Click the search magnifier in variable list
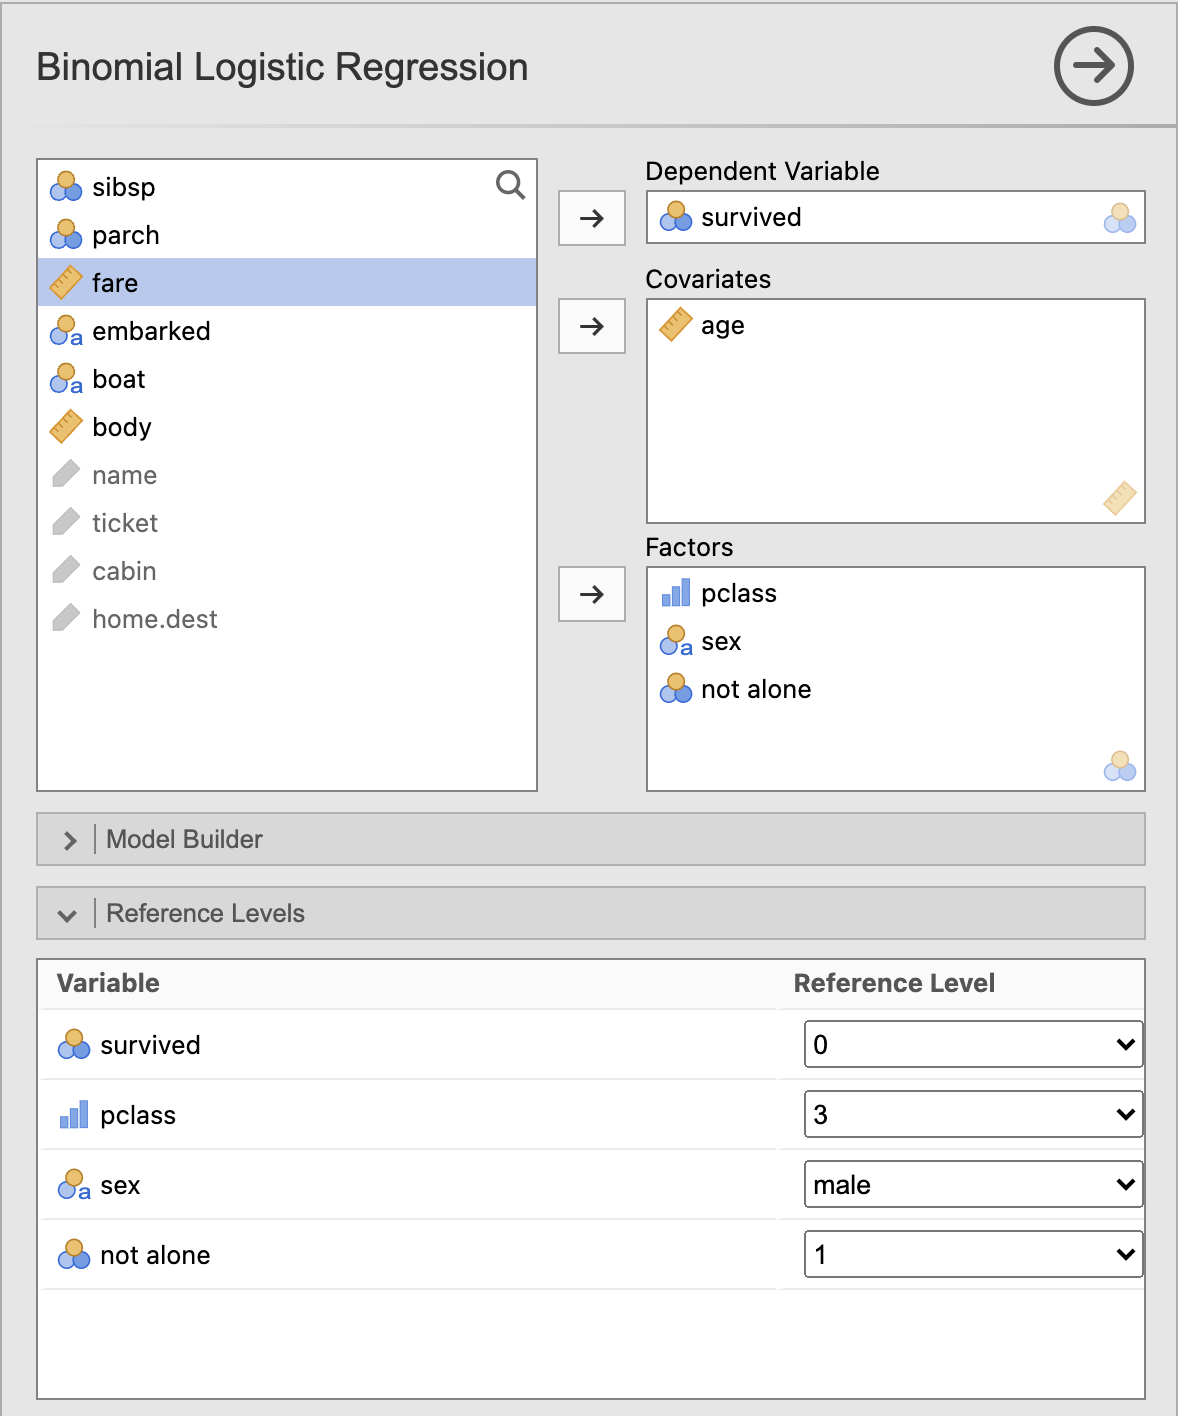The image size is (1178, 1416). 510,185
